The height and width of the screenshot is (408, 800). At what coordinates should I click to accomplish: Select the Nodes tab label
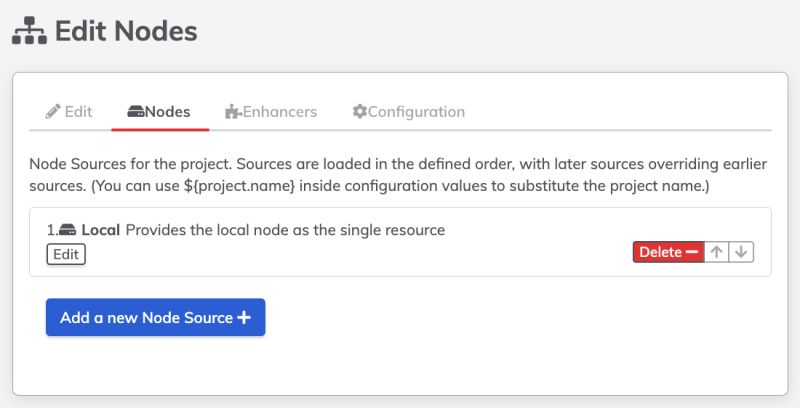pos(167,112)
